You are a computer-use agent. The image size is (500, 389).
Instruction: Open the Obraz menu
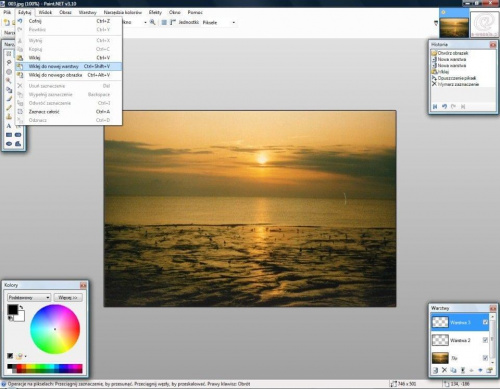[x=65, y=12]
